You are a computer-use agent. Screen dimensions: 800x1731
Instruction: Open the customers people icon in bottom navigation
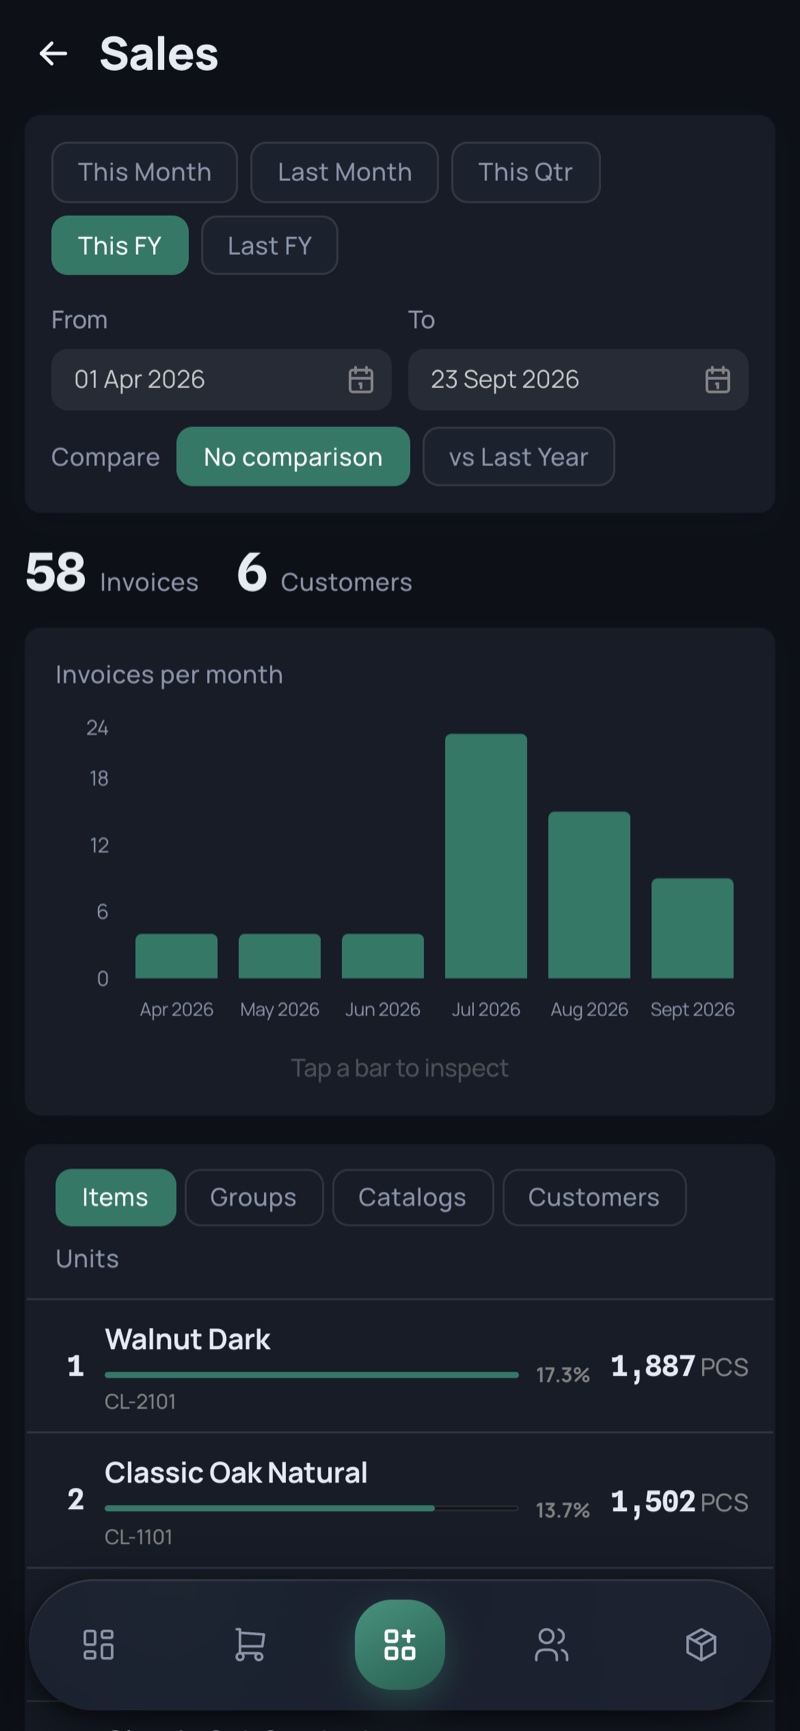pos(551,1645)
